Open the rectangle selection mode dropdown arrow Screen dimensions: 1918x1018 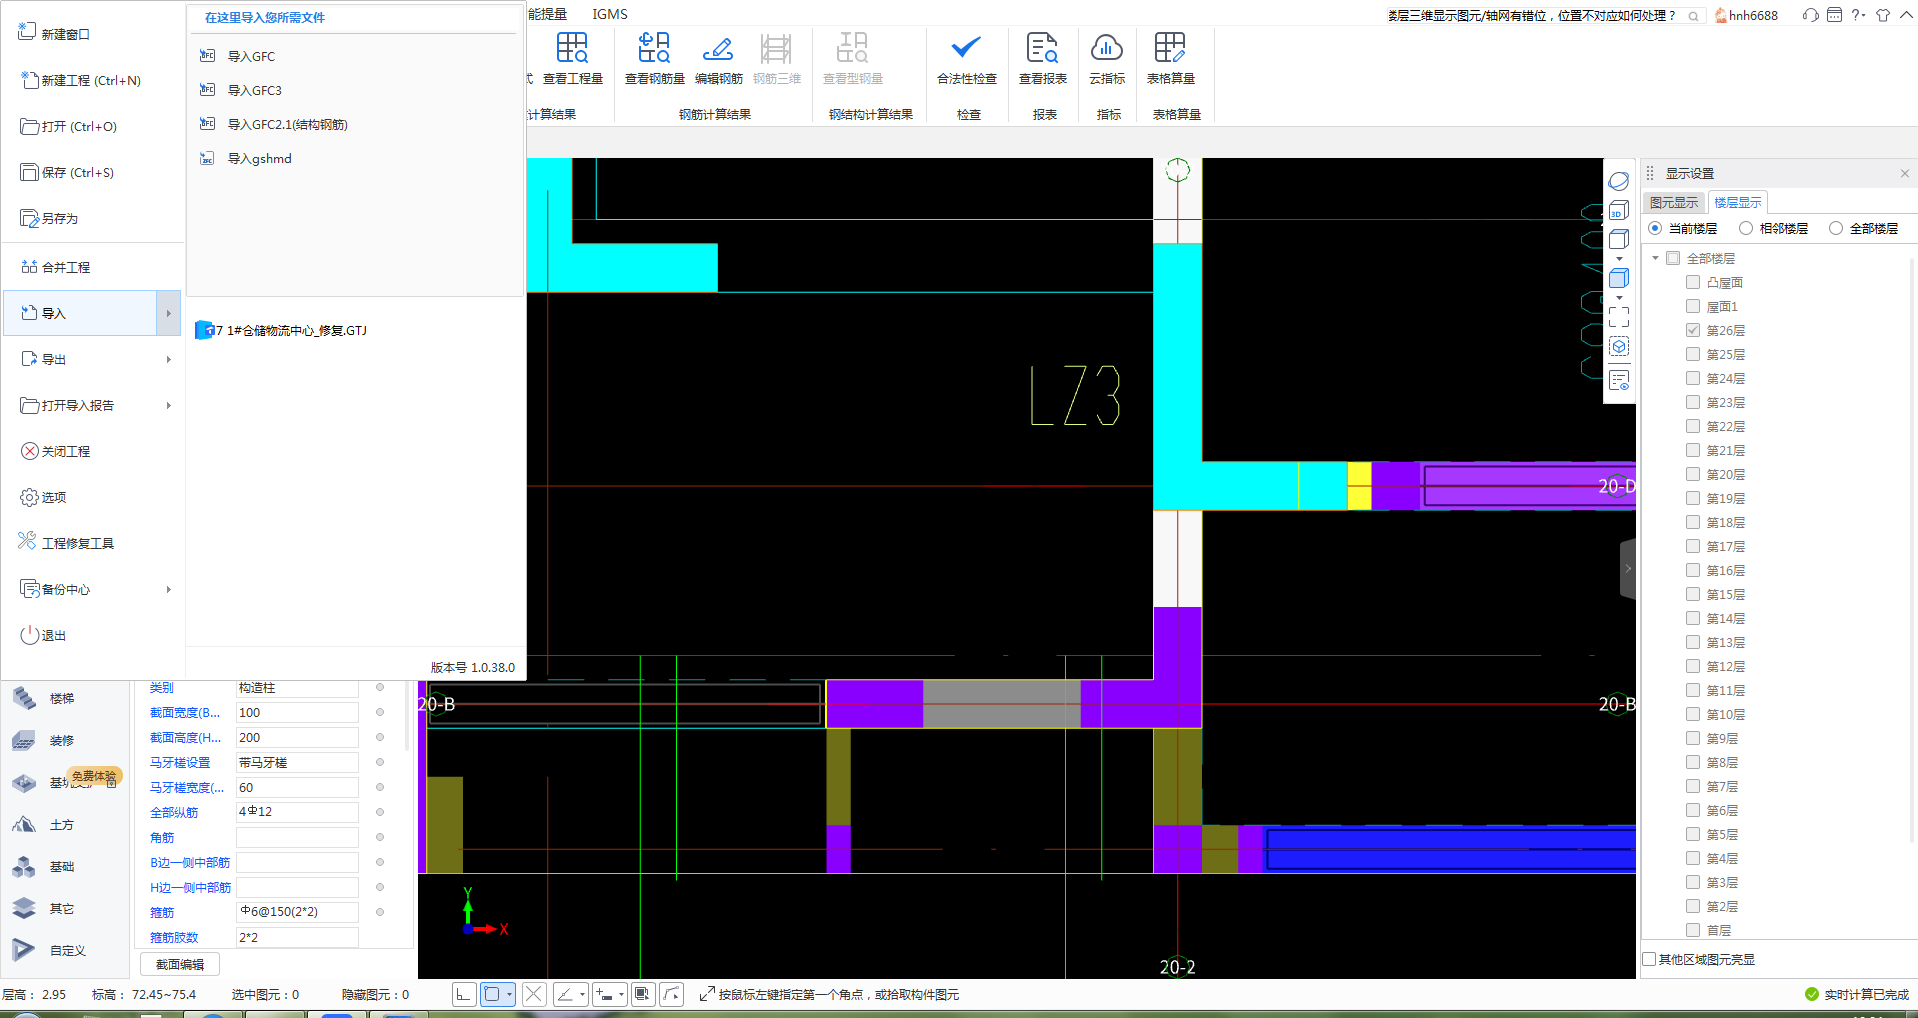pyautogui.click(x=510, y=994)
